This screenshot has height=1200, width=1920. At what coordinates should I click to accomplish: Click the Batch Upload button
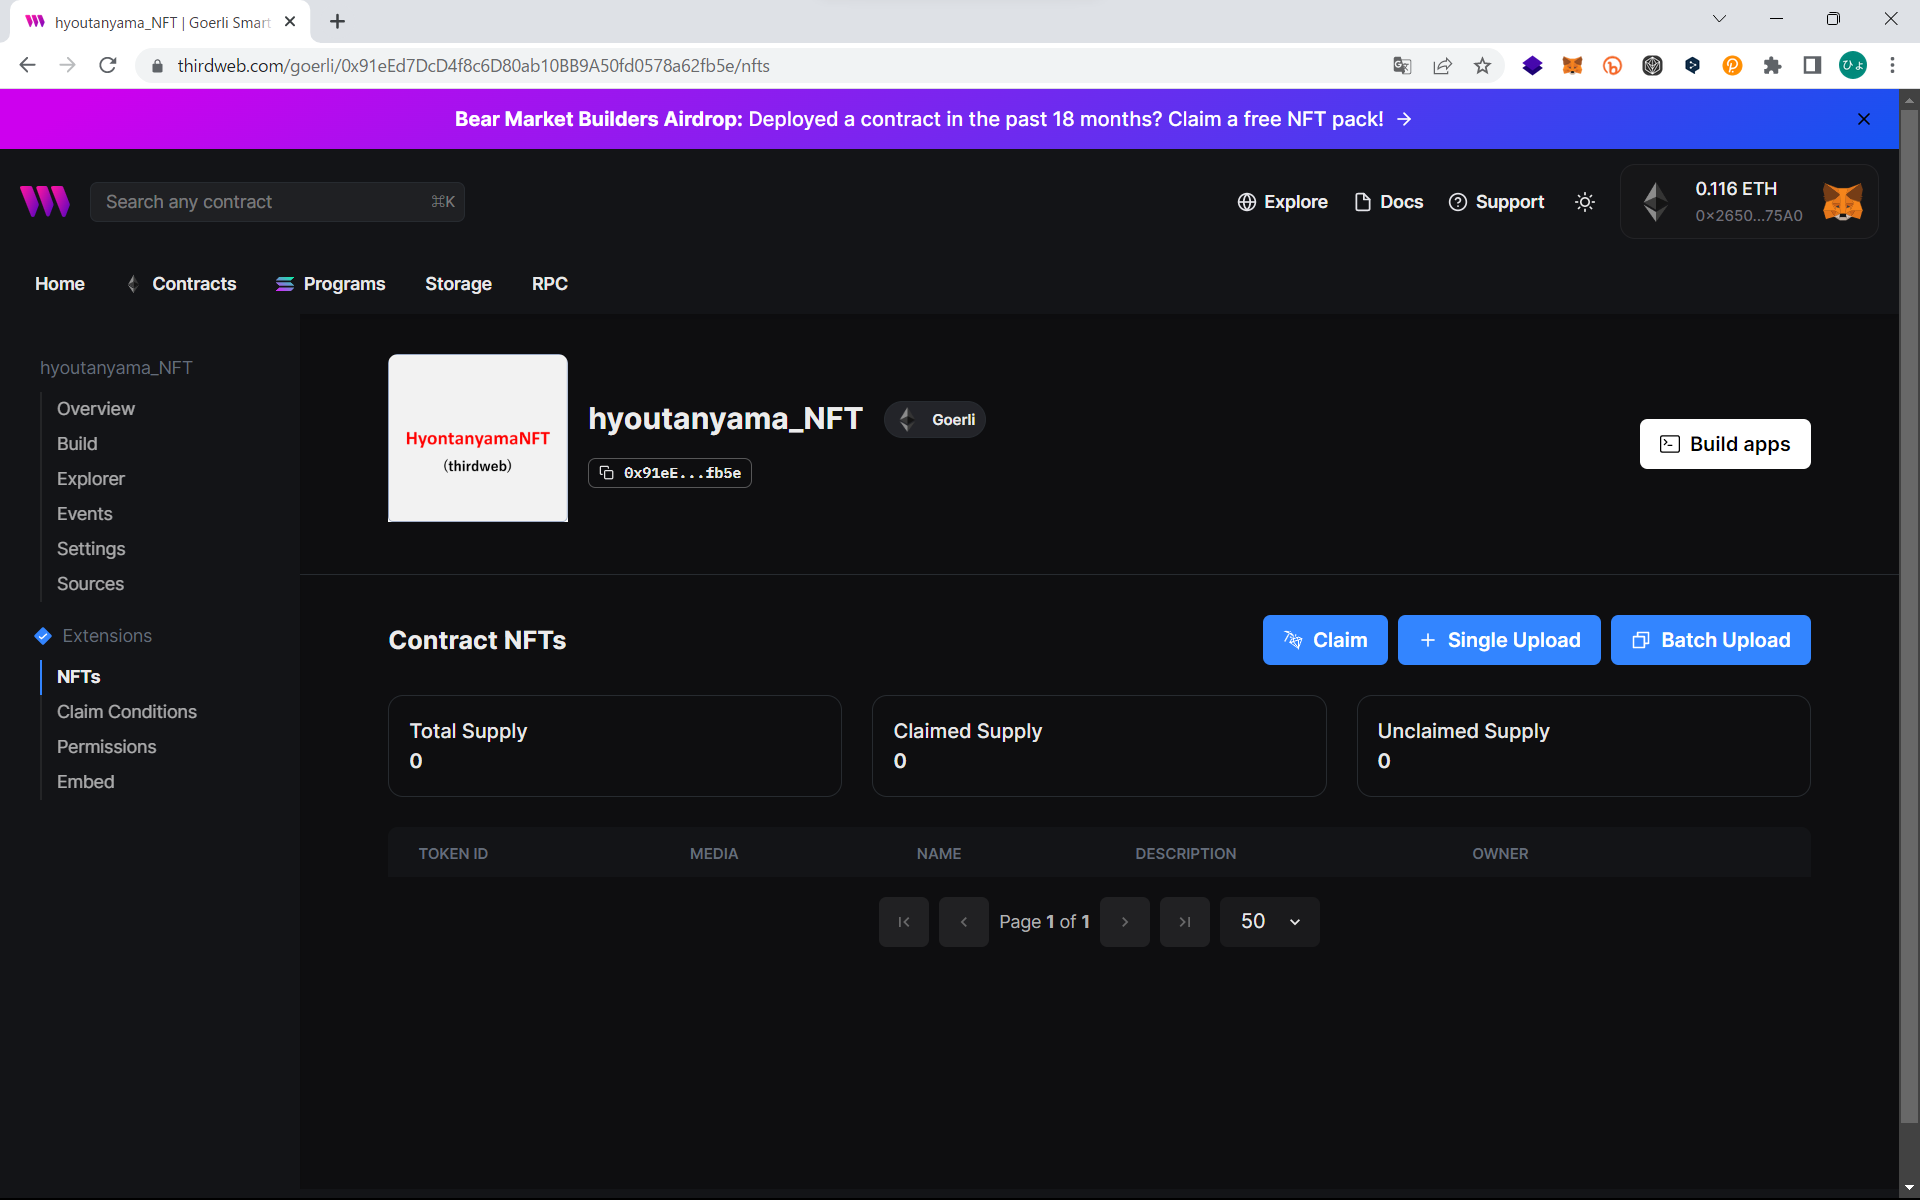[x=1710, y=640]
